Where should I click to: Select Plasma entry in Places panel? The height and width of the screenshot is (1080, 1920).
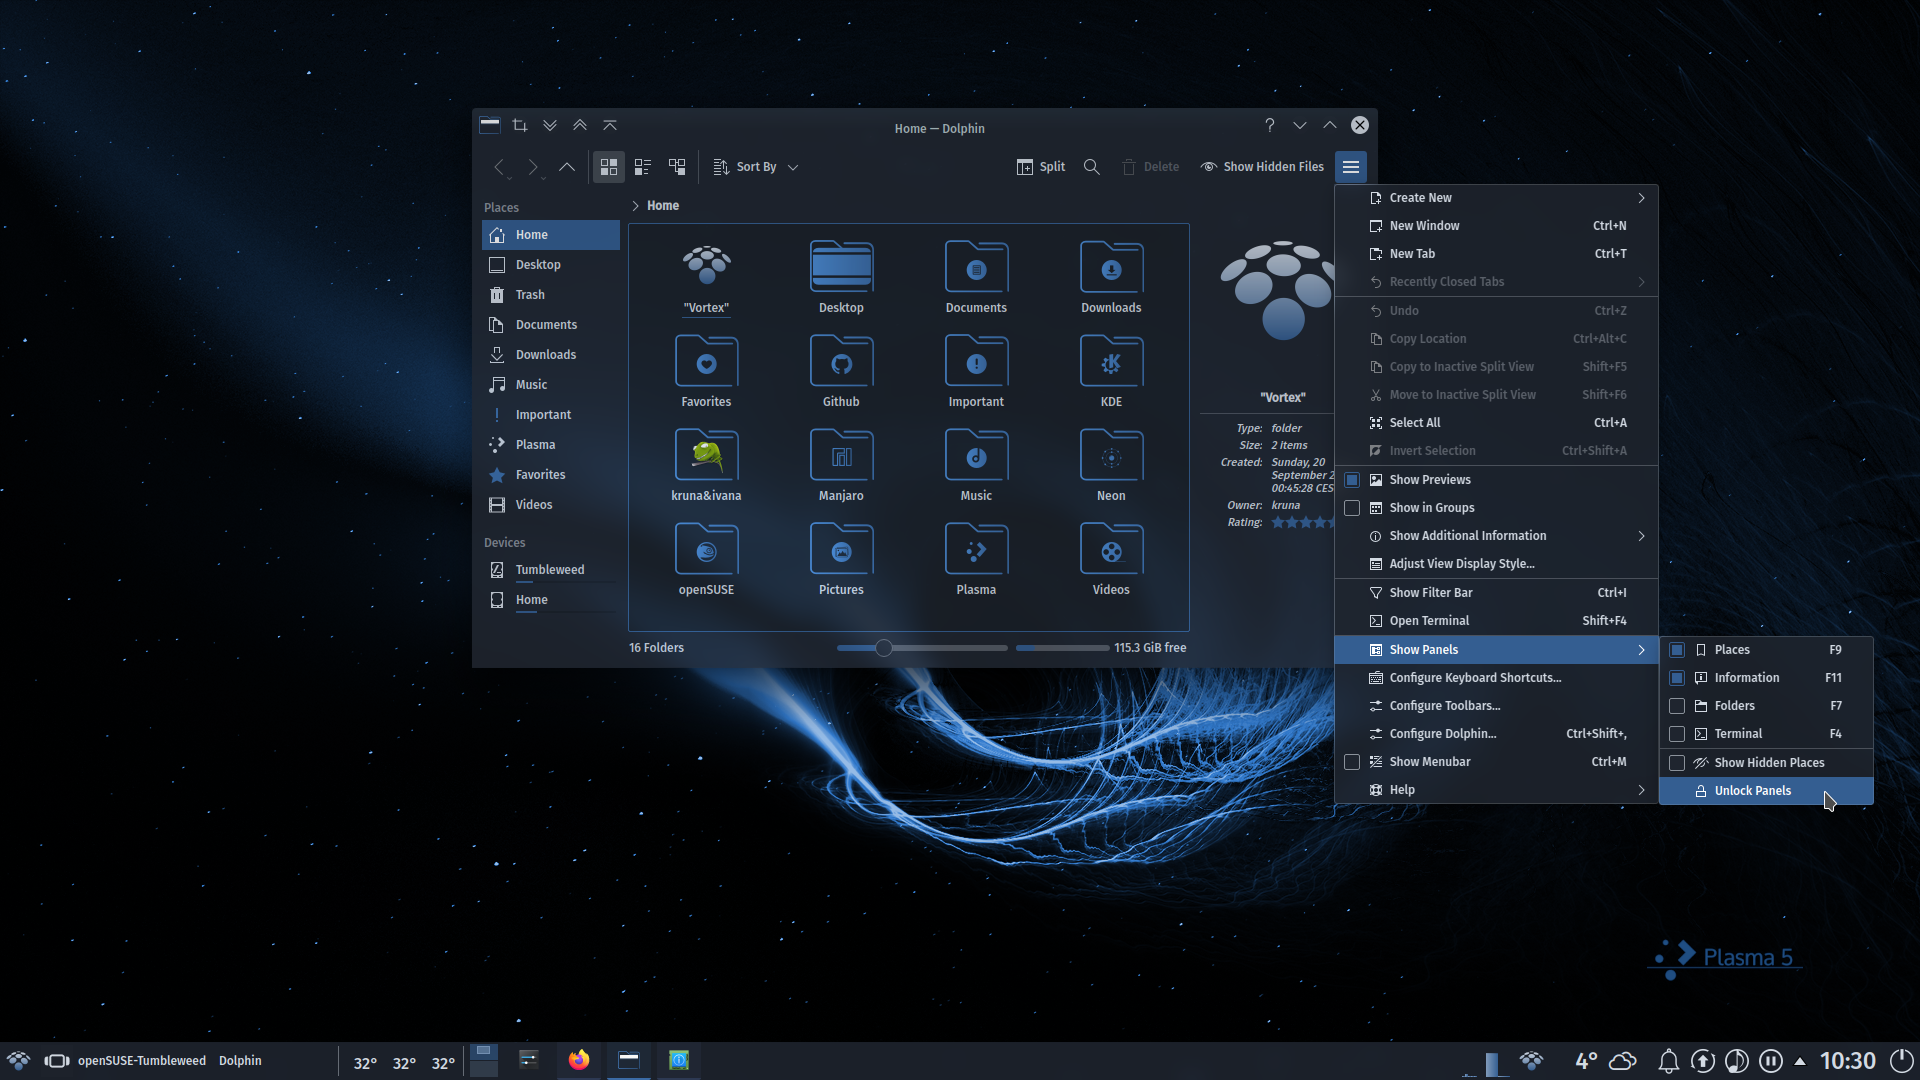551,445
